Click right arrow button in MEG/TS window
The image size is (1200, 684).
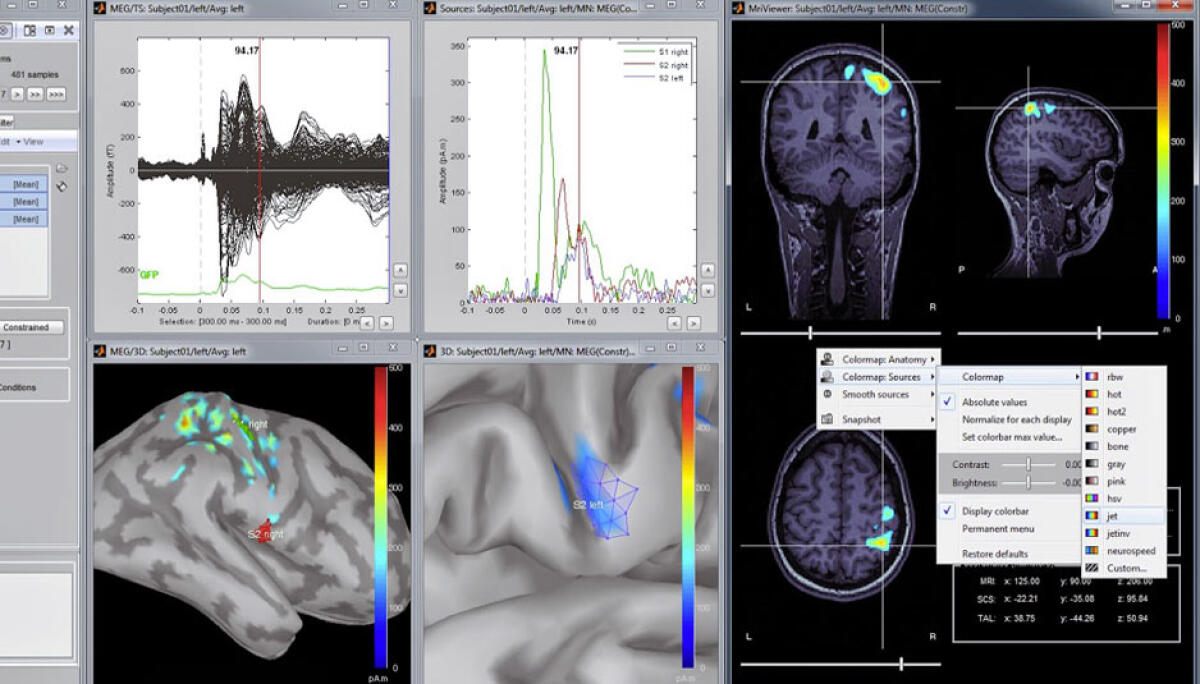387,323
